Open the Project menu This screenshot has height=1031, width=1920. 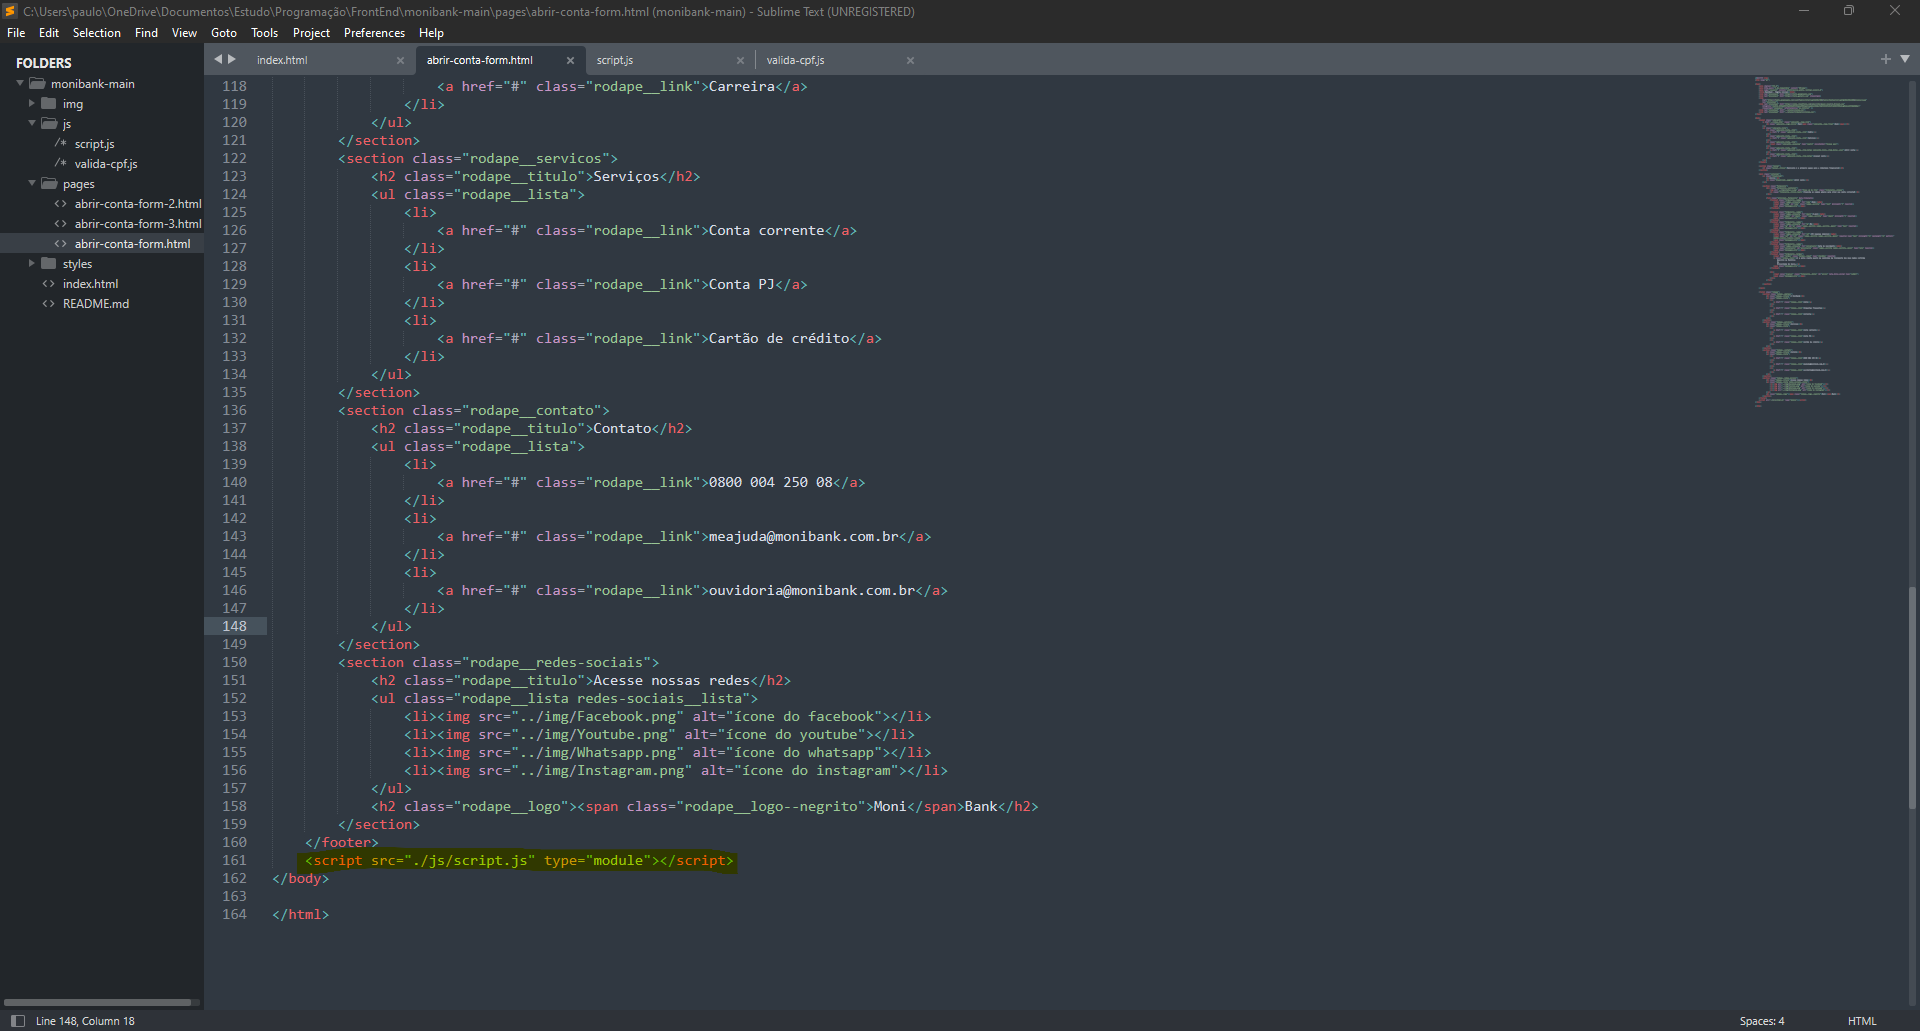[x=311, y=33]
